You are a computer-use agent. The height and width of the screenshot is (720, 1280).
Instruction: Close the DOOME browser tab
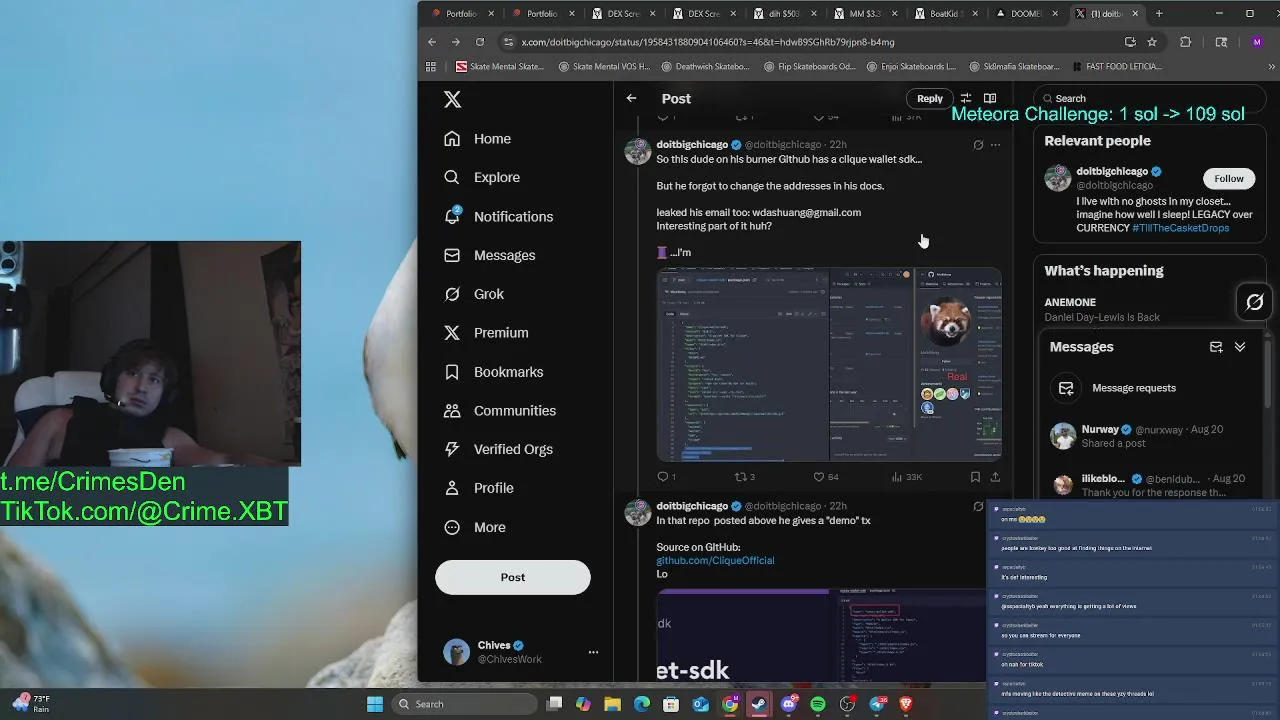tap(1055, 14)
